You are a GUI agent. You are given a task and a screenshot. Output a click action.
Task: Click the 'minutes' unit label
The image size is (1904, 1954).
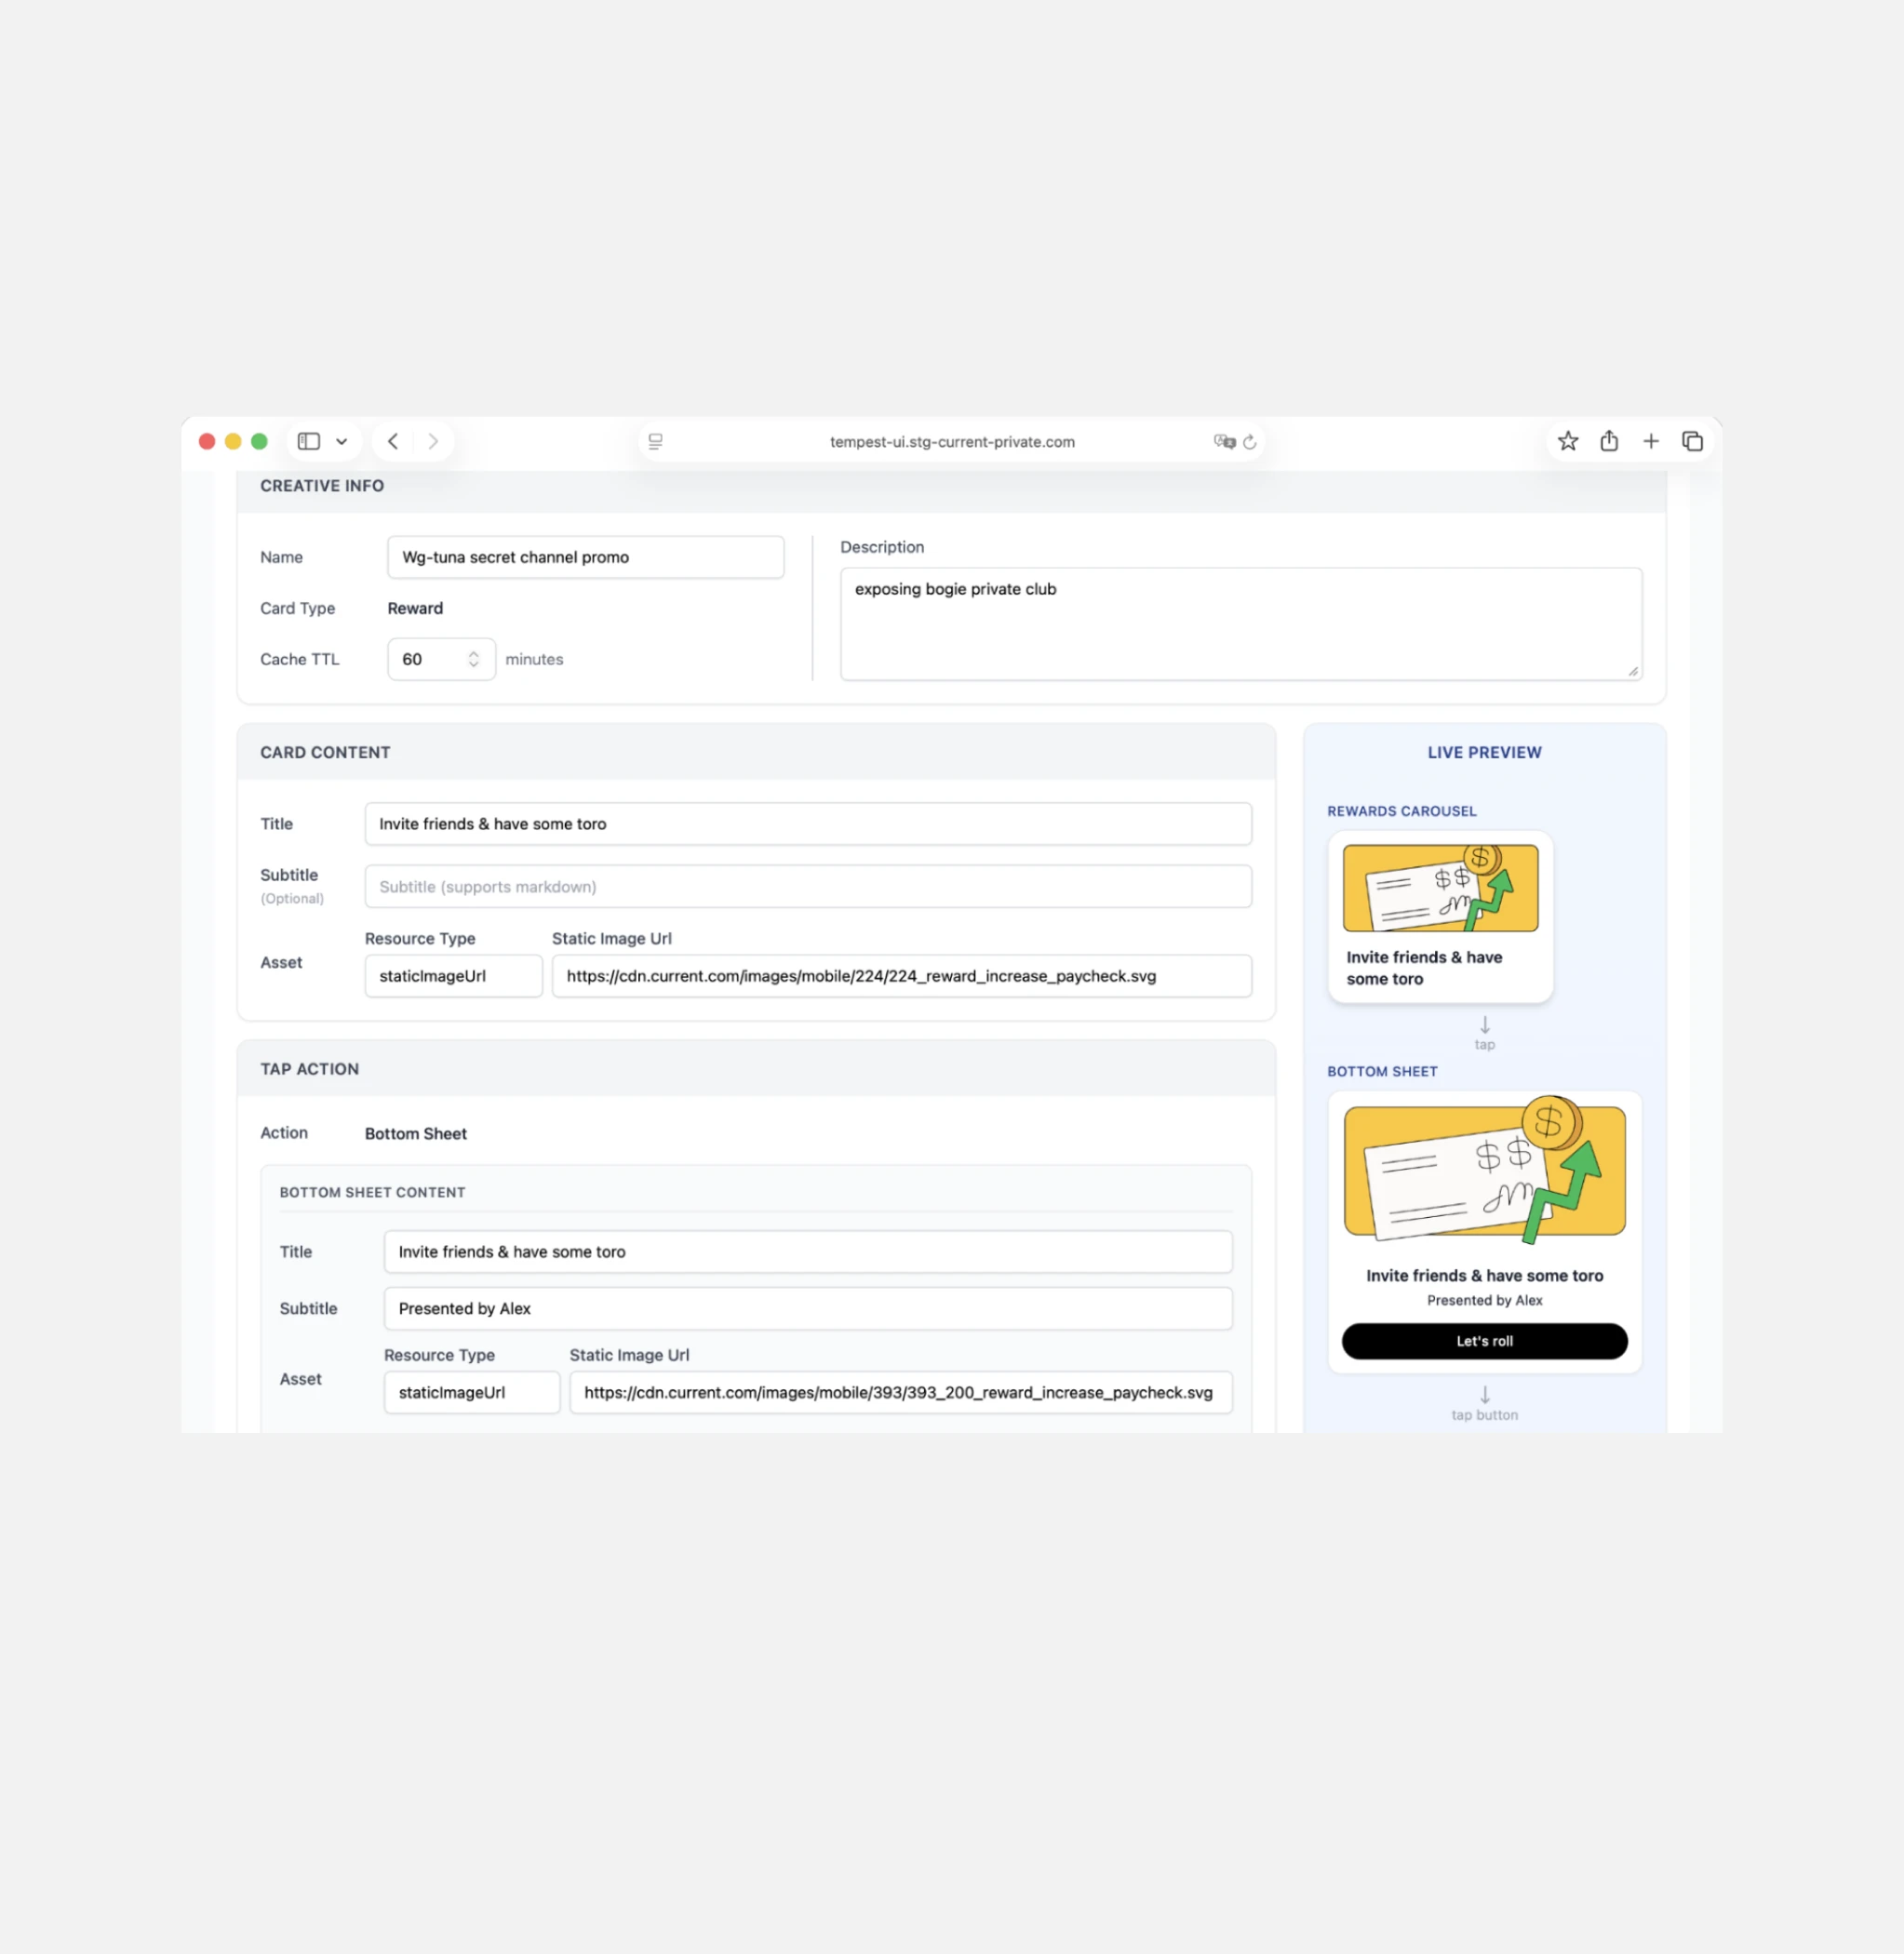tap(534, 659)
